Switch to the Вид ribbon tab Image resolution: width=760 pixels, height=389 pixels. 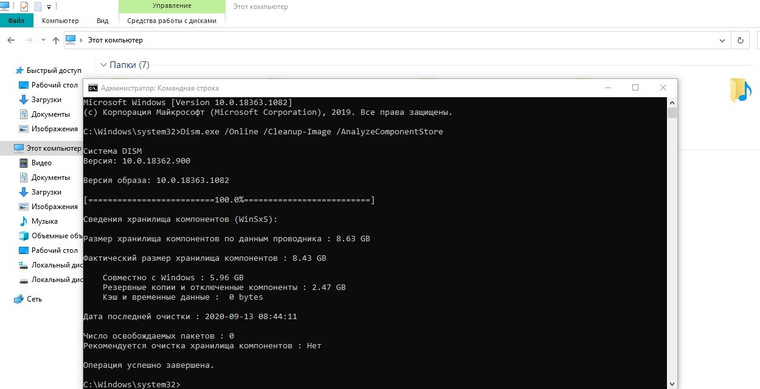click(x=102, y=21)
